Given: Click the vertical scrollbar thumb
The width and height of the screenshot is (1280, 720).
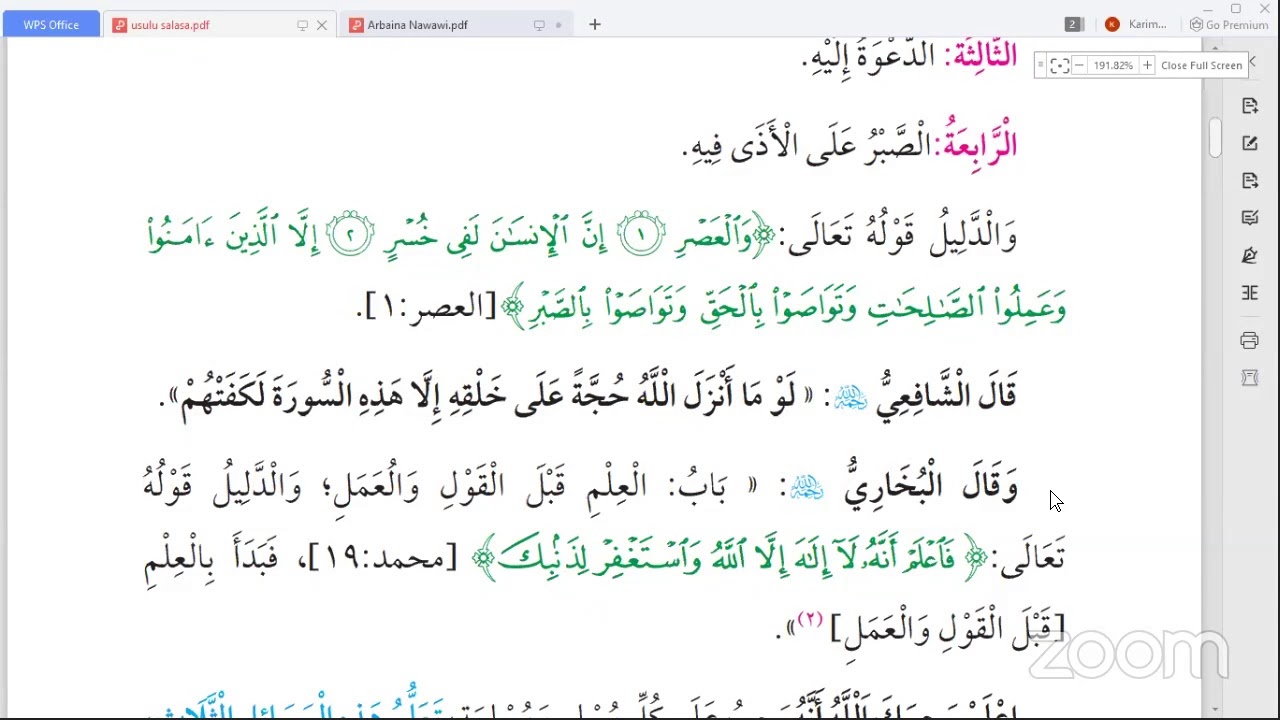Looking at the screenshot, I should pos(1215,138).
